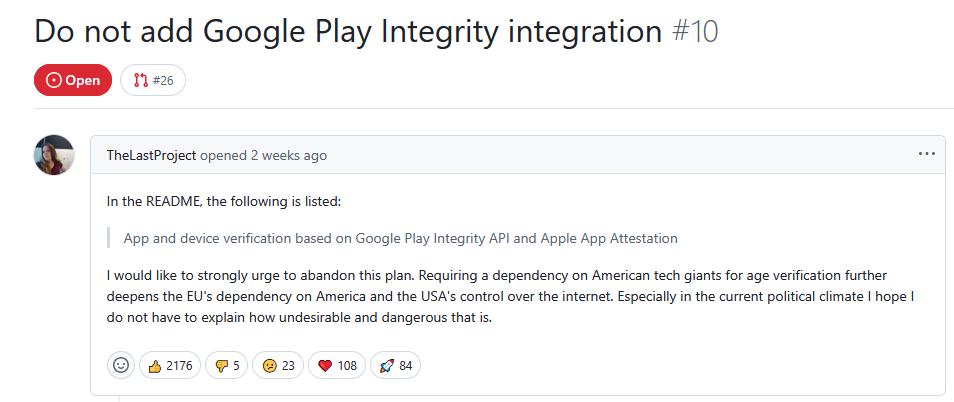Toggle the thumbs down reaction with 5

click(x=226, y=366)
